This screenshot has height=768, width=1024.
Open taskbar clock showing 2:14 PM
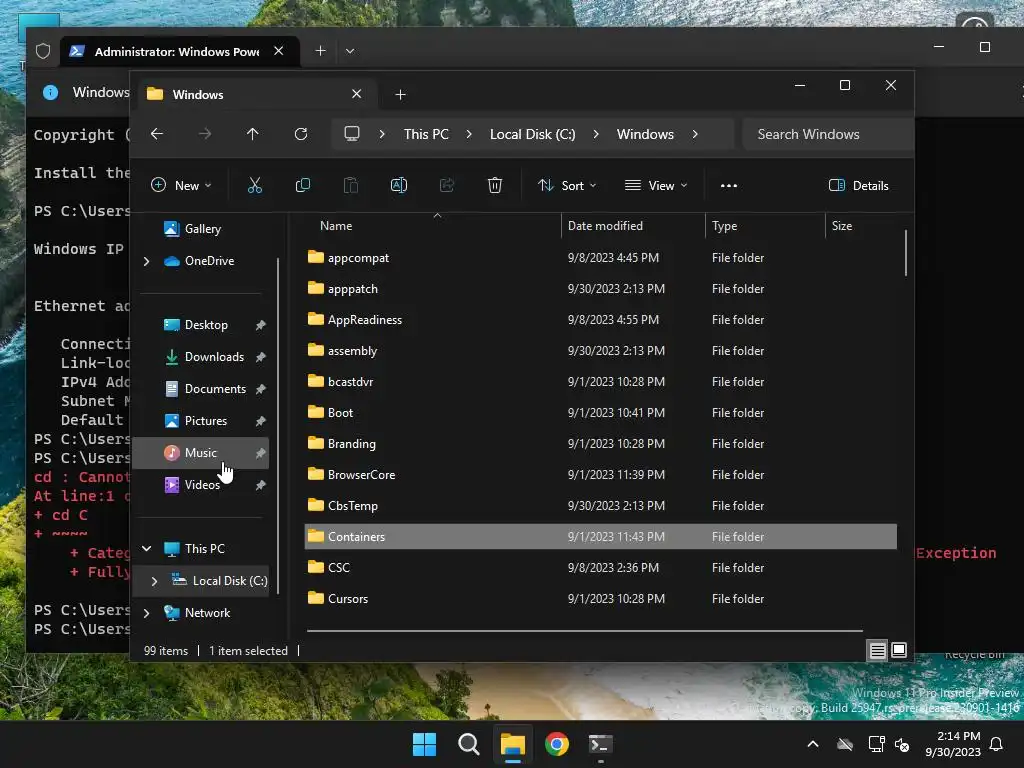pos(953,744)
